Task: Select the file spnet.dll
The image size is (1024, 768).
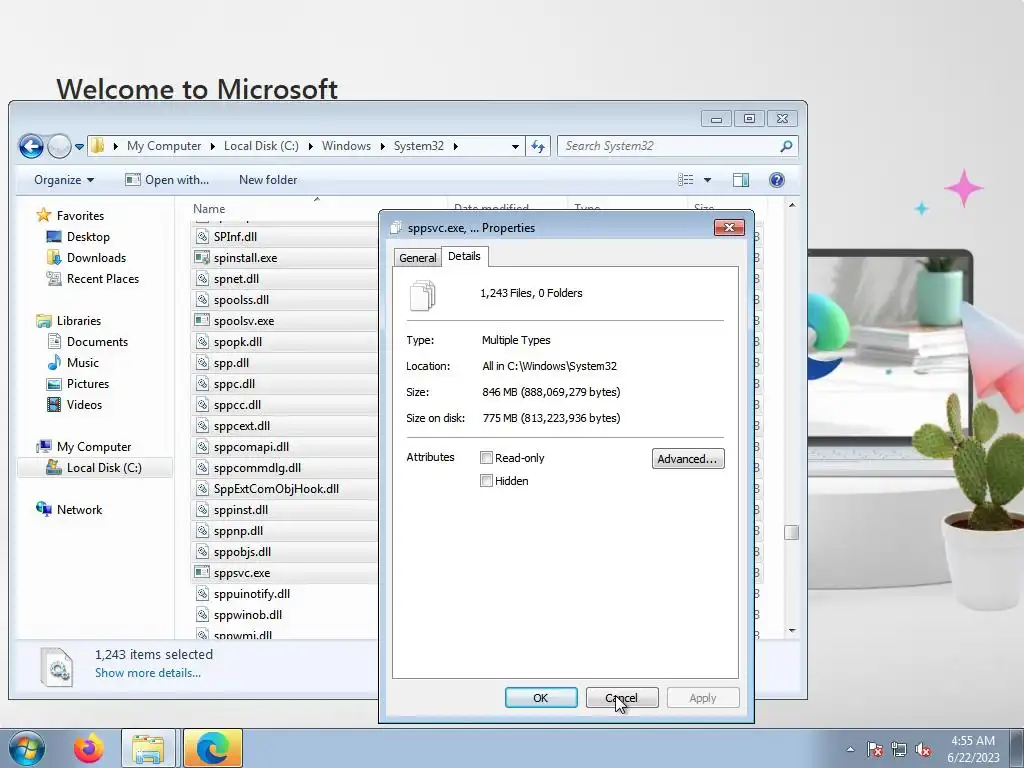Action: click(x=236, y=278)
